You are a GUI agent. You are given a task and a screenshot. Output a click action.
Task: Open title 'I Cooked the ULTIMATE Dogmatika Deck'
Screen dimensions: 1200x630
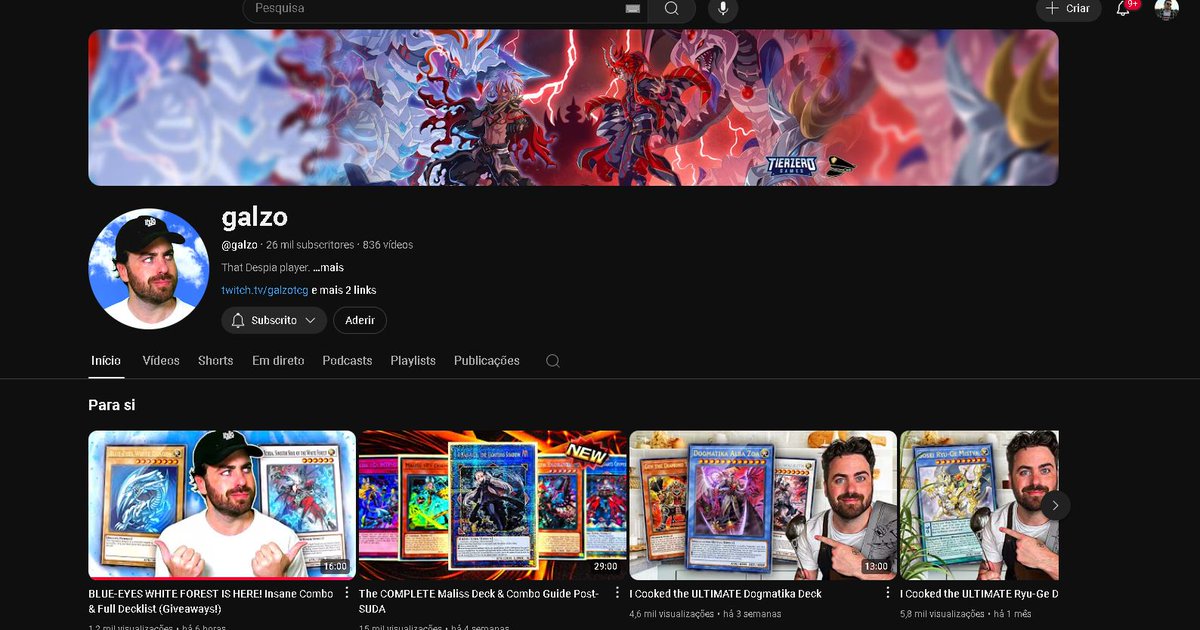point(726,594)
